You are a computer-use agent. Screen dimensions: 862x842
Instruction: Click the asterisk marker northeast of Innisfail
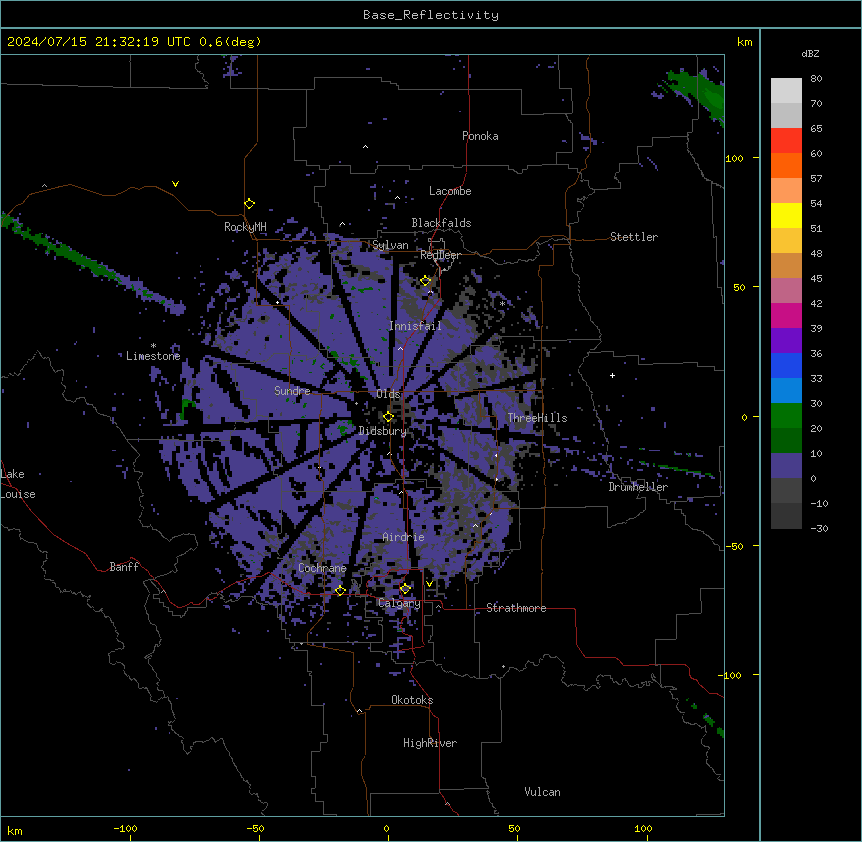point(502,303)
